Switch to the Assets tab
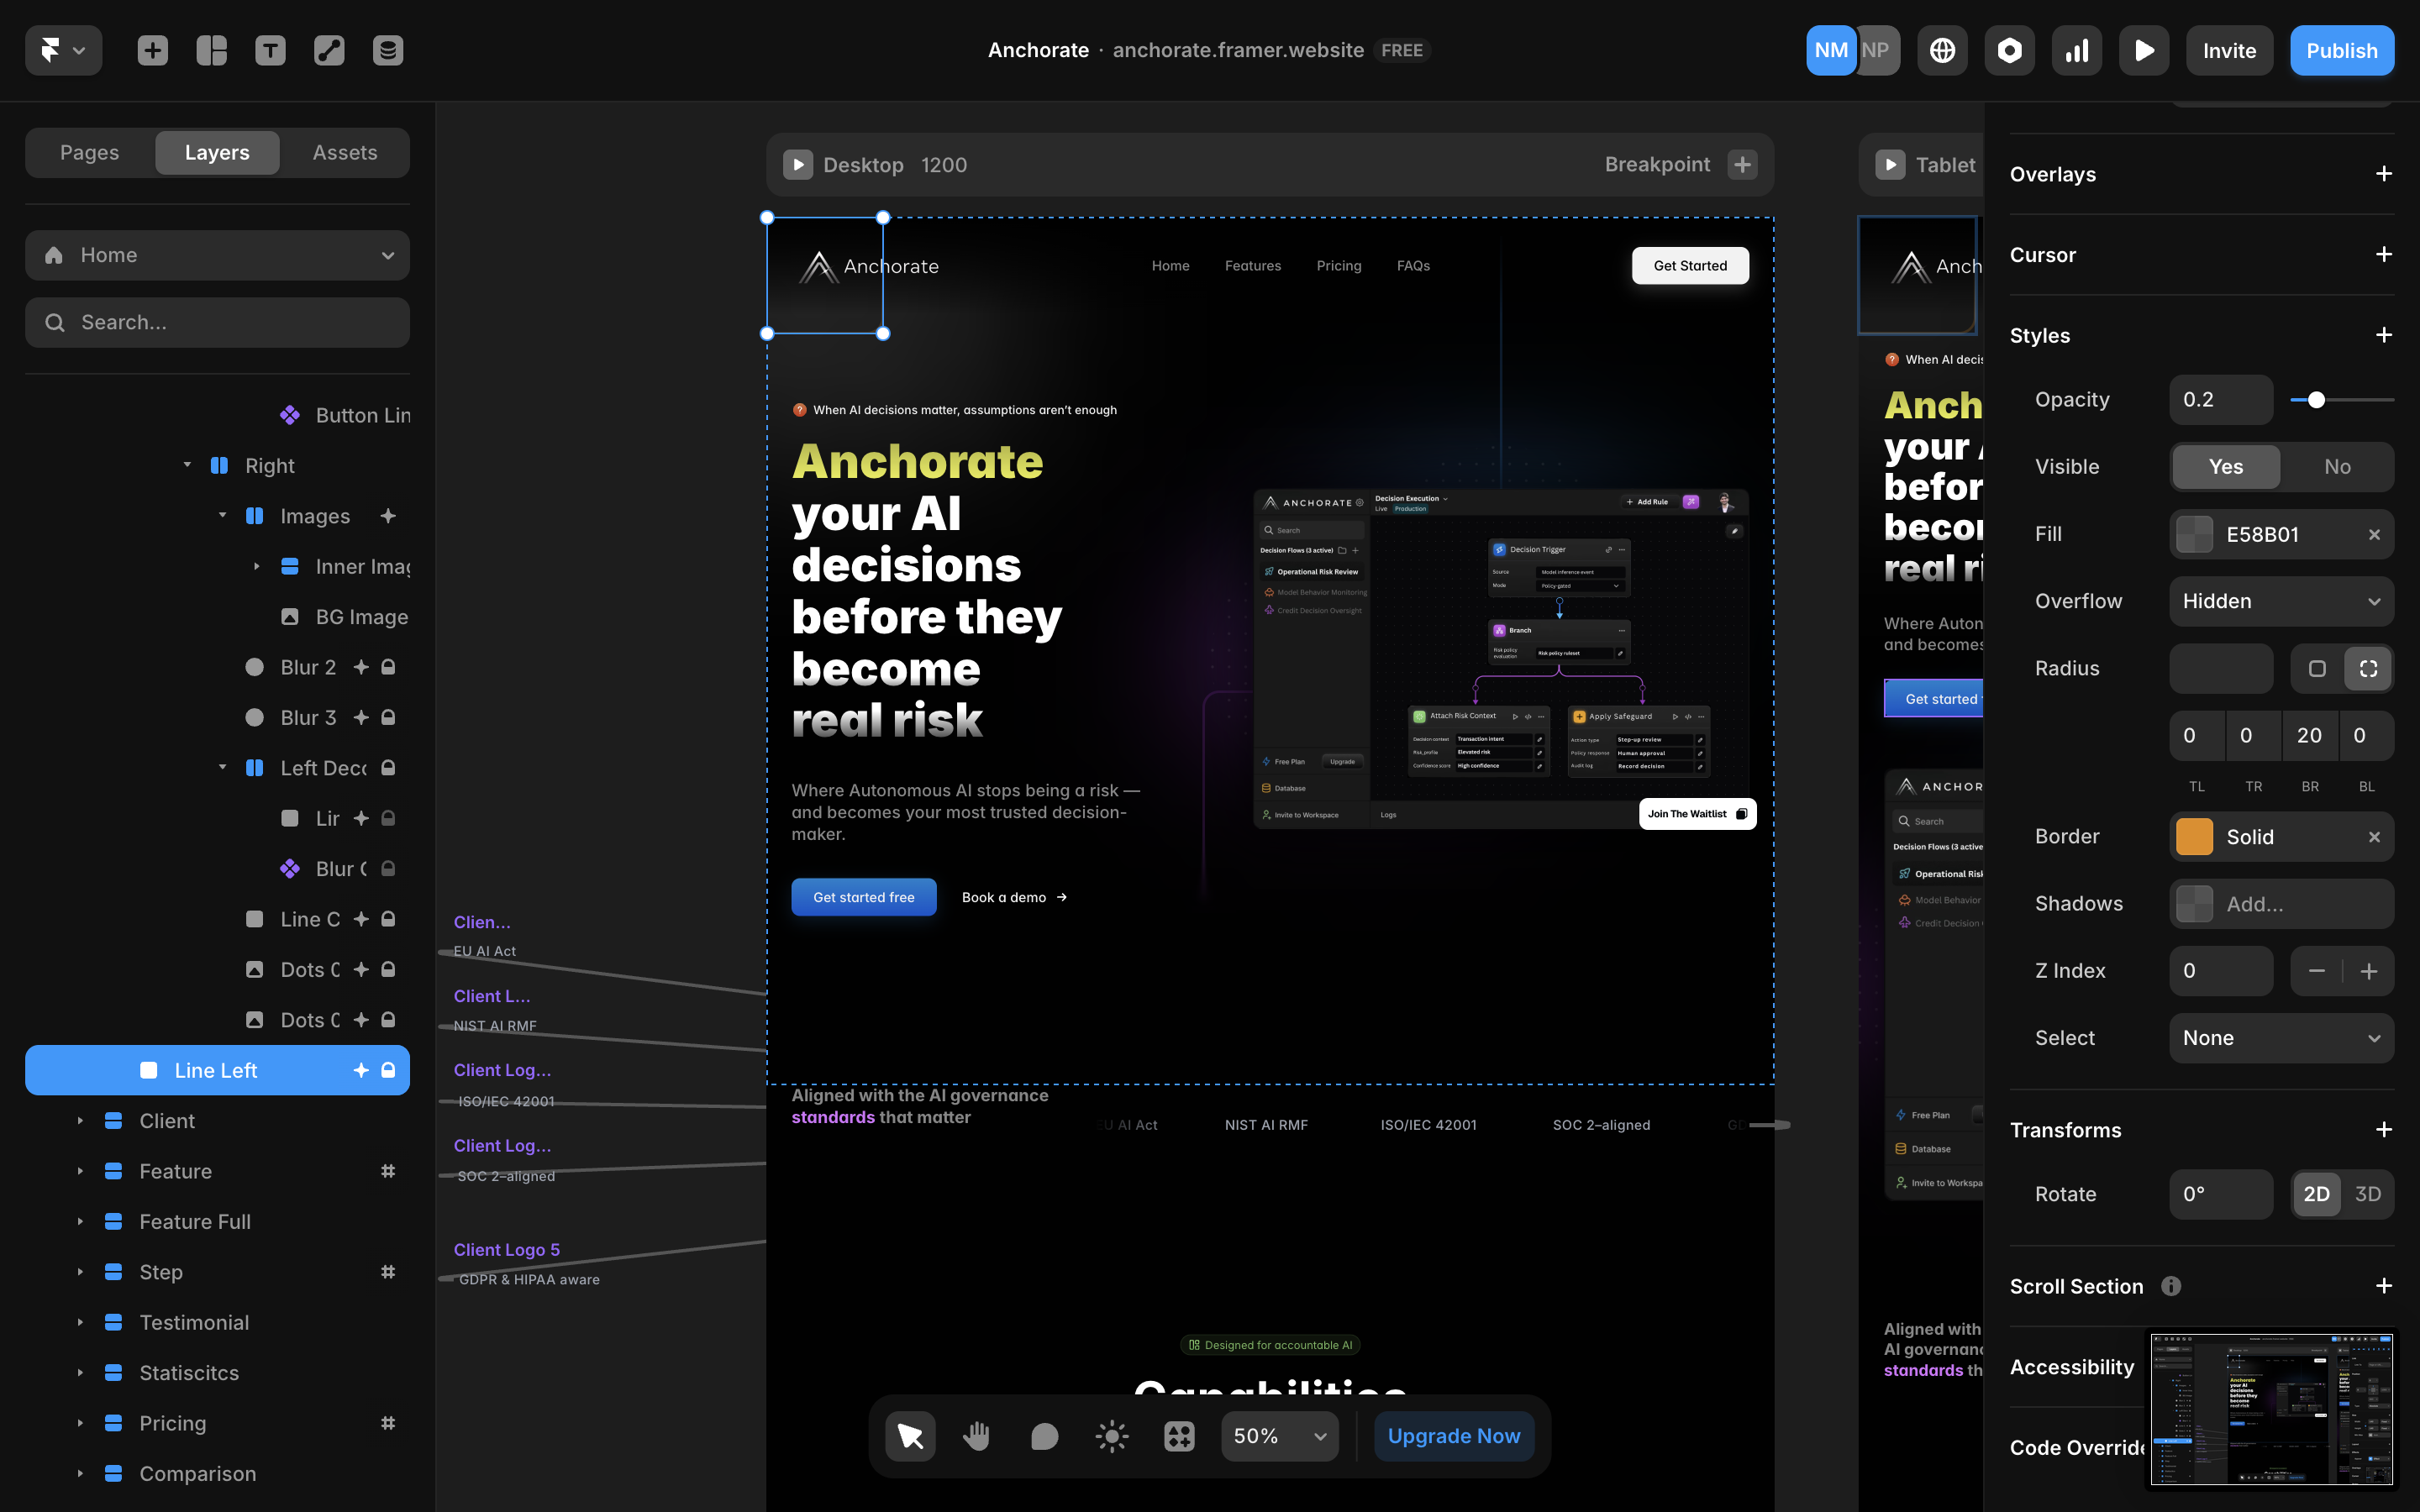Image resolution: width=2420 pixels, height=1512 pixels. 344,152
